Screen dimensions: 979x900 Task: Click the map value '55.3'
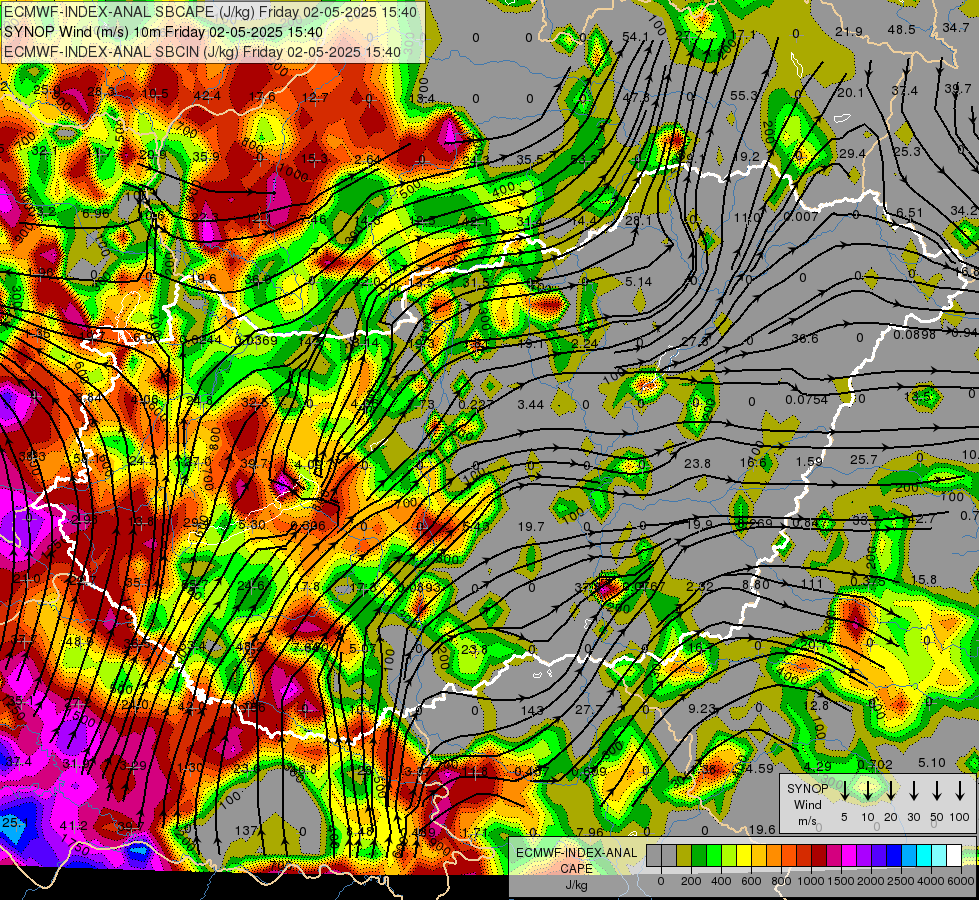pyautogui.click(x=744, y=96)
